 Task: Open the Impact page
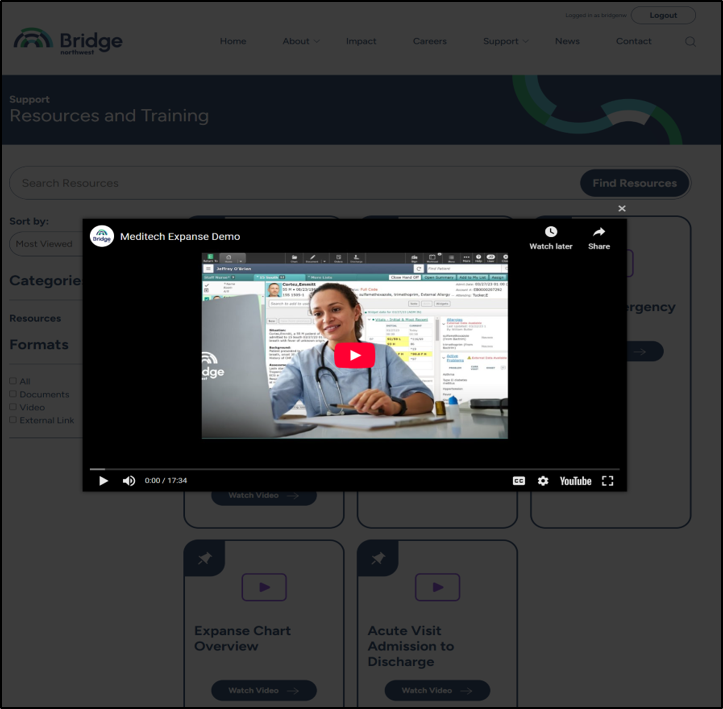[361, 41]
